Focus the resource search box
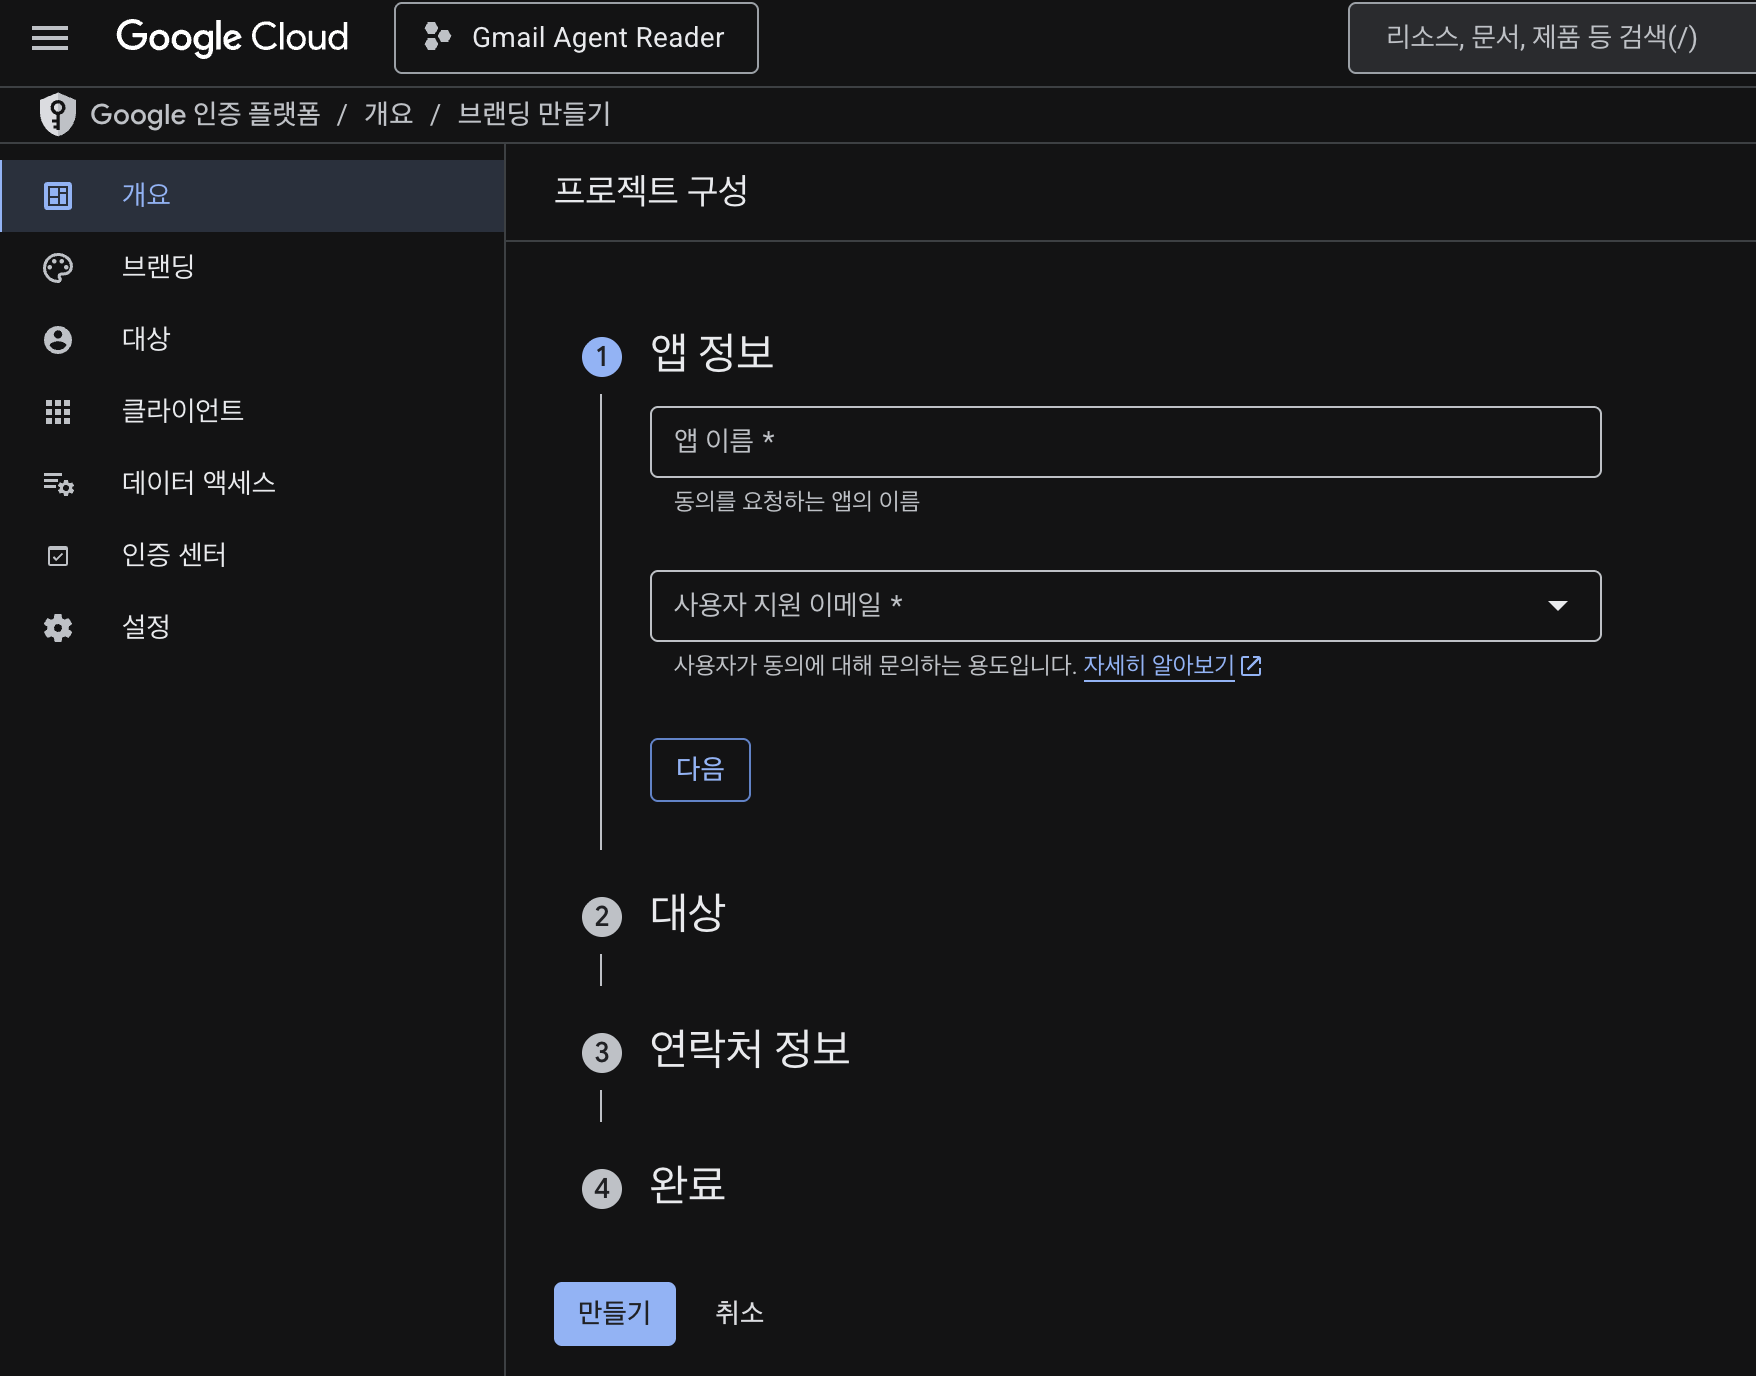The height and width of the screenshot is (1376, 1756). (1552, 38)
